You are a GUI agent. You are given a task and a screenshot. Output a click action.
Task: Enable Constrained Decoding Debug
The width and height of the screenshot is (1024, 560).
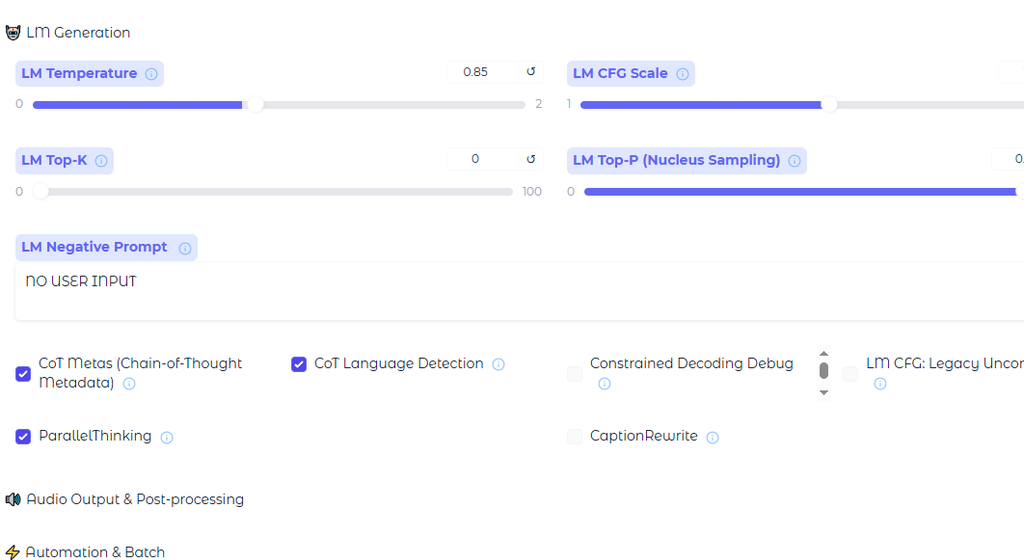coord(575,374)
